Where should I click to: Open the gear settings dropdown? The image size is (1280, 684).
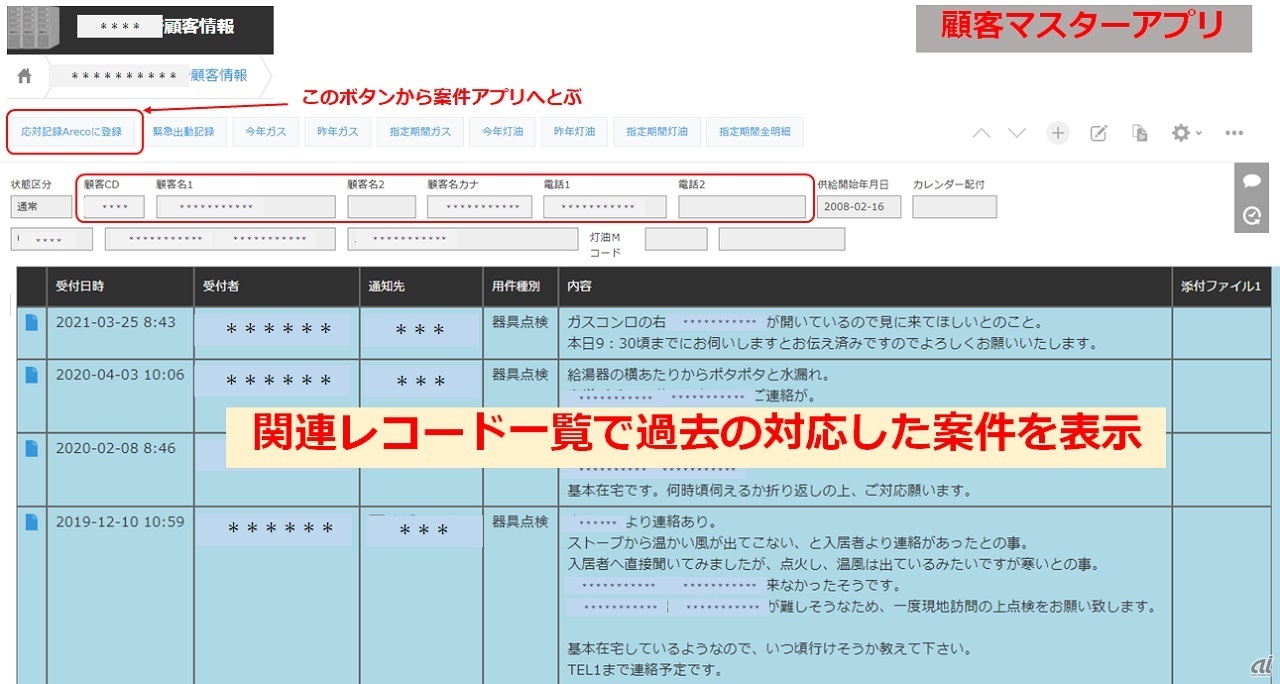pyautogui.click(x=1186, y=133)
